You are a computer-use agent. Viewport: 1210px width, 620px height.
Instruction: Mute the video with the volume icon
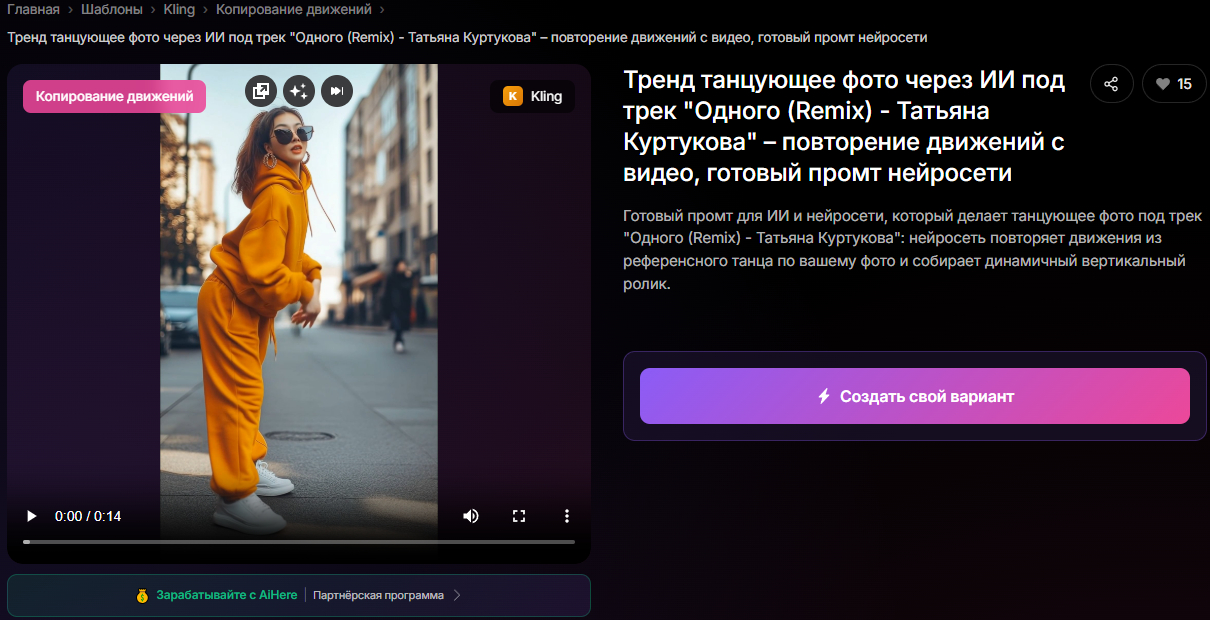pos(470,516)
